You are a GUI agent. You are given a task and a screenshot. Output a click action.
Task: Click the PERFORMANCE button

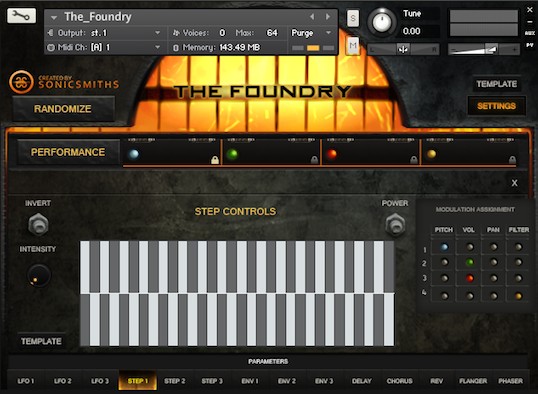point(68,152)
